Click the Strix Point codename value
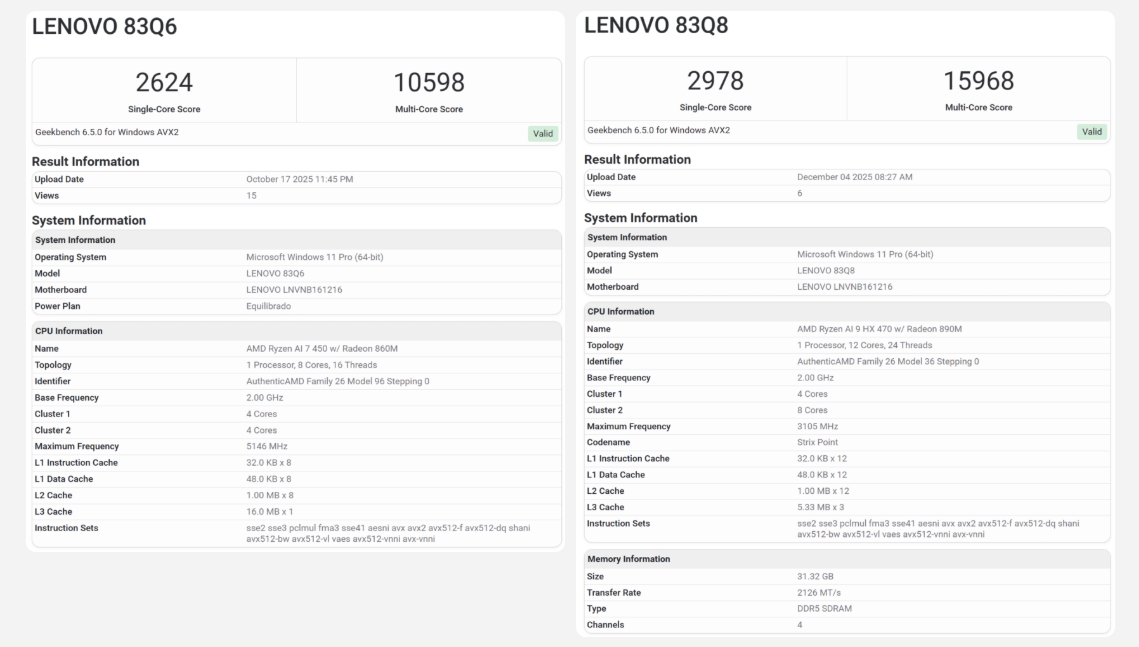This screenshot has height=647, width=1139. [x=818, y=442]
